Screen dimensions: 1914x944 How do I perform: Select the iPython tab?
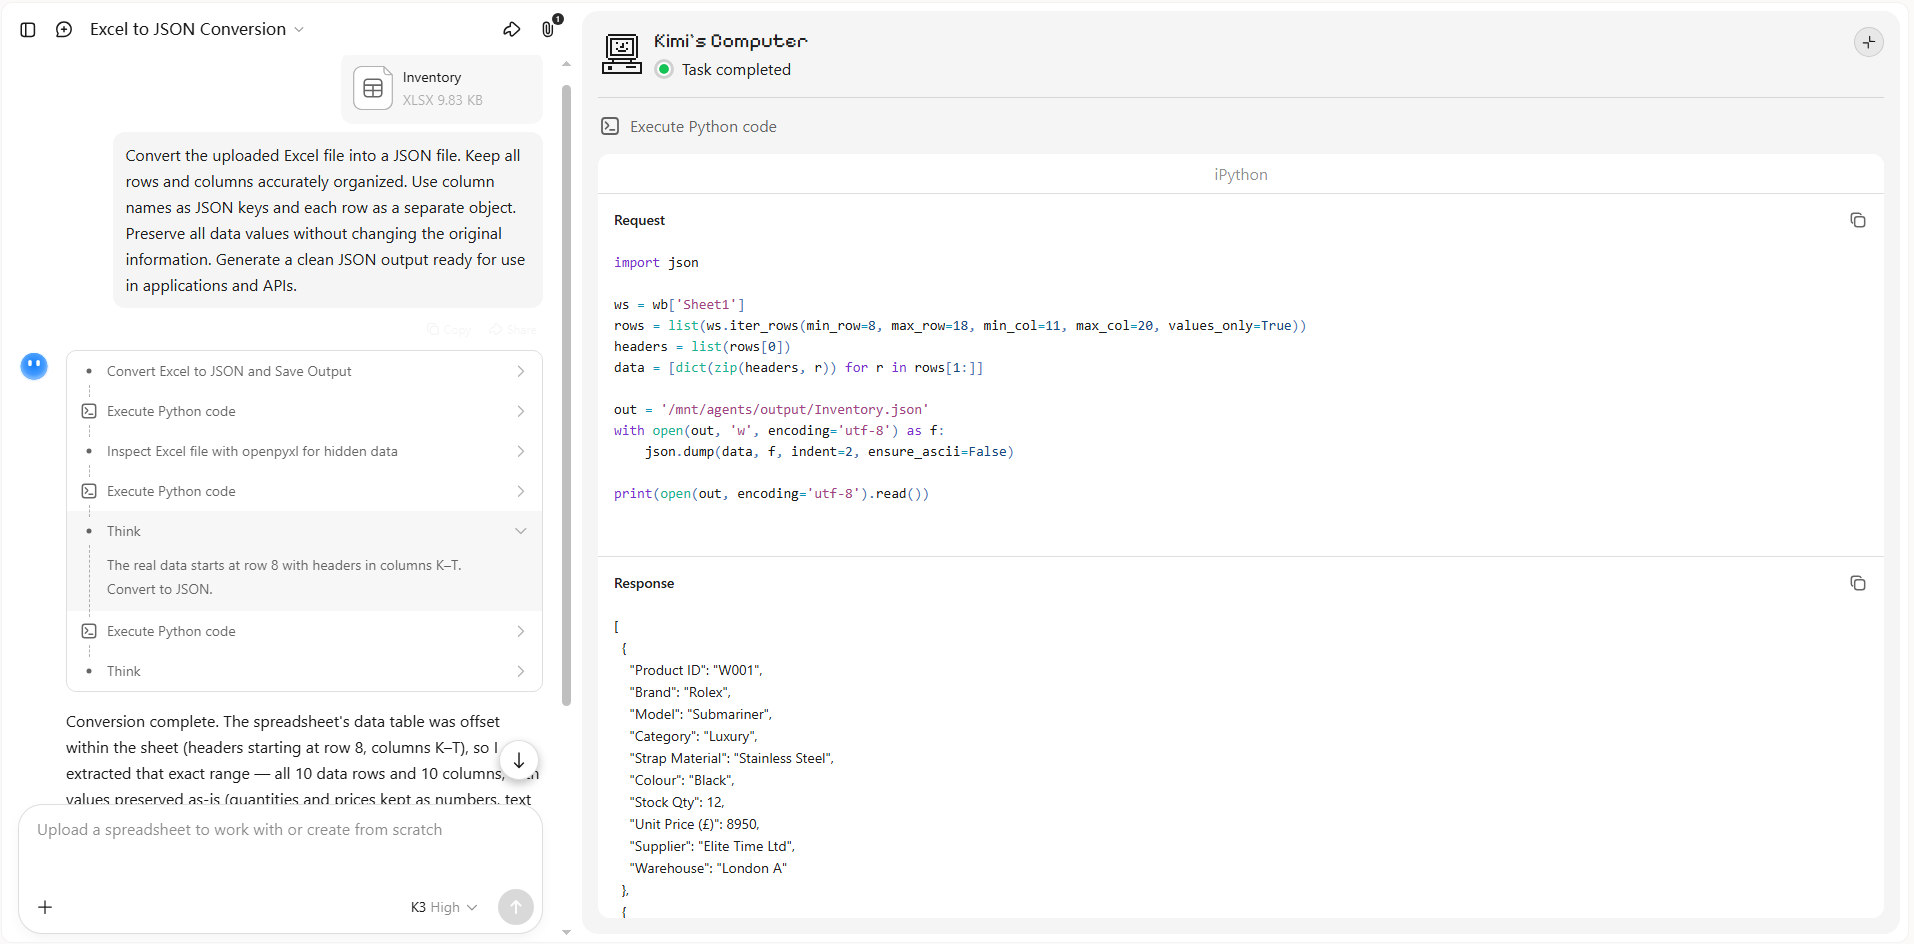tap(1241, 174)
